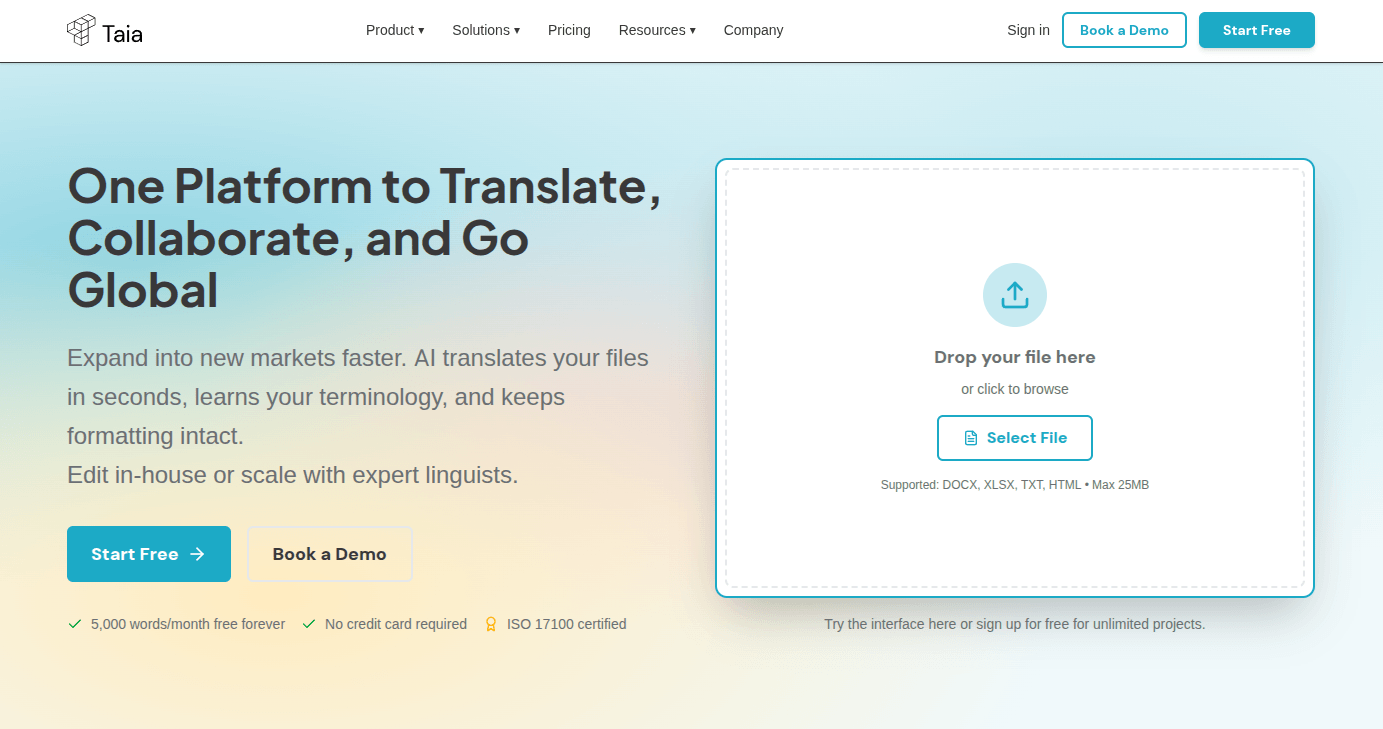Viewport: 1383px width, 729px height.
Task: Click '5,000 words/month free forever' text
Action: 188,624
